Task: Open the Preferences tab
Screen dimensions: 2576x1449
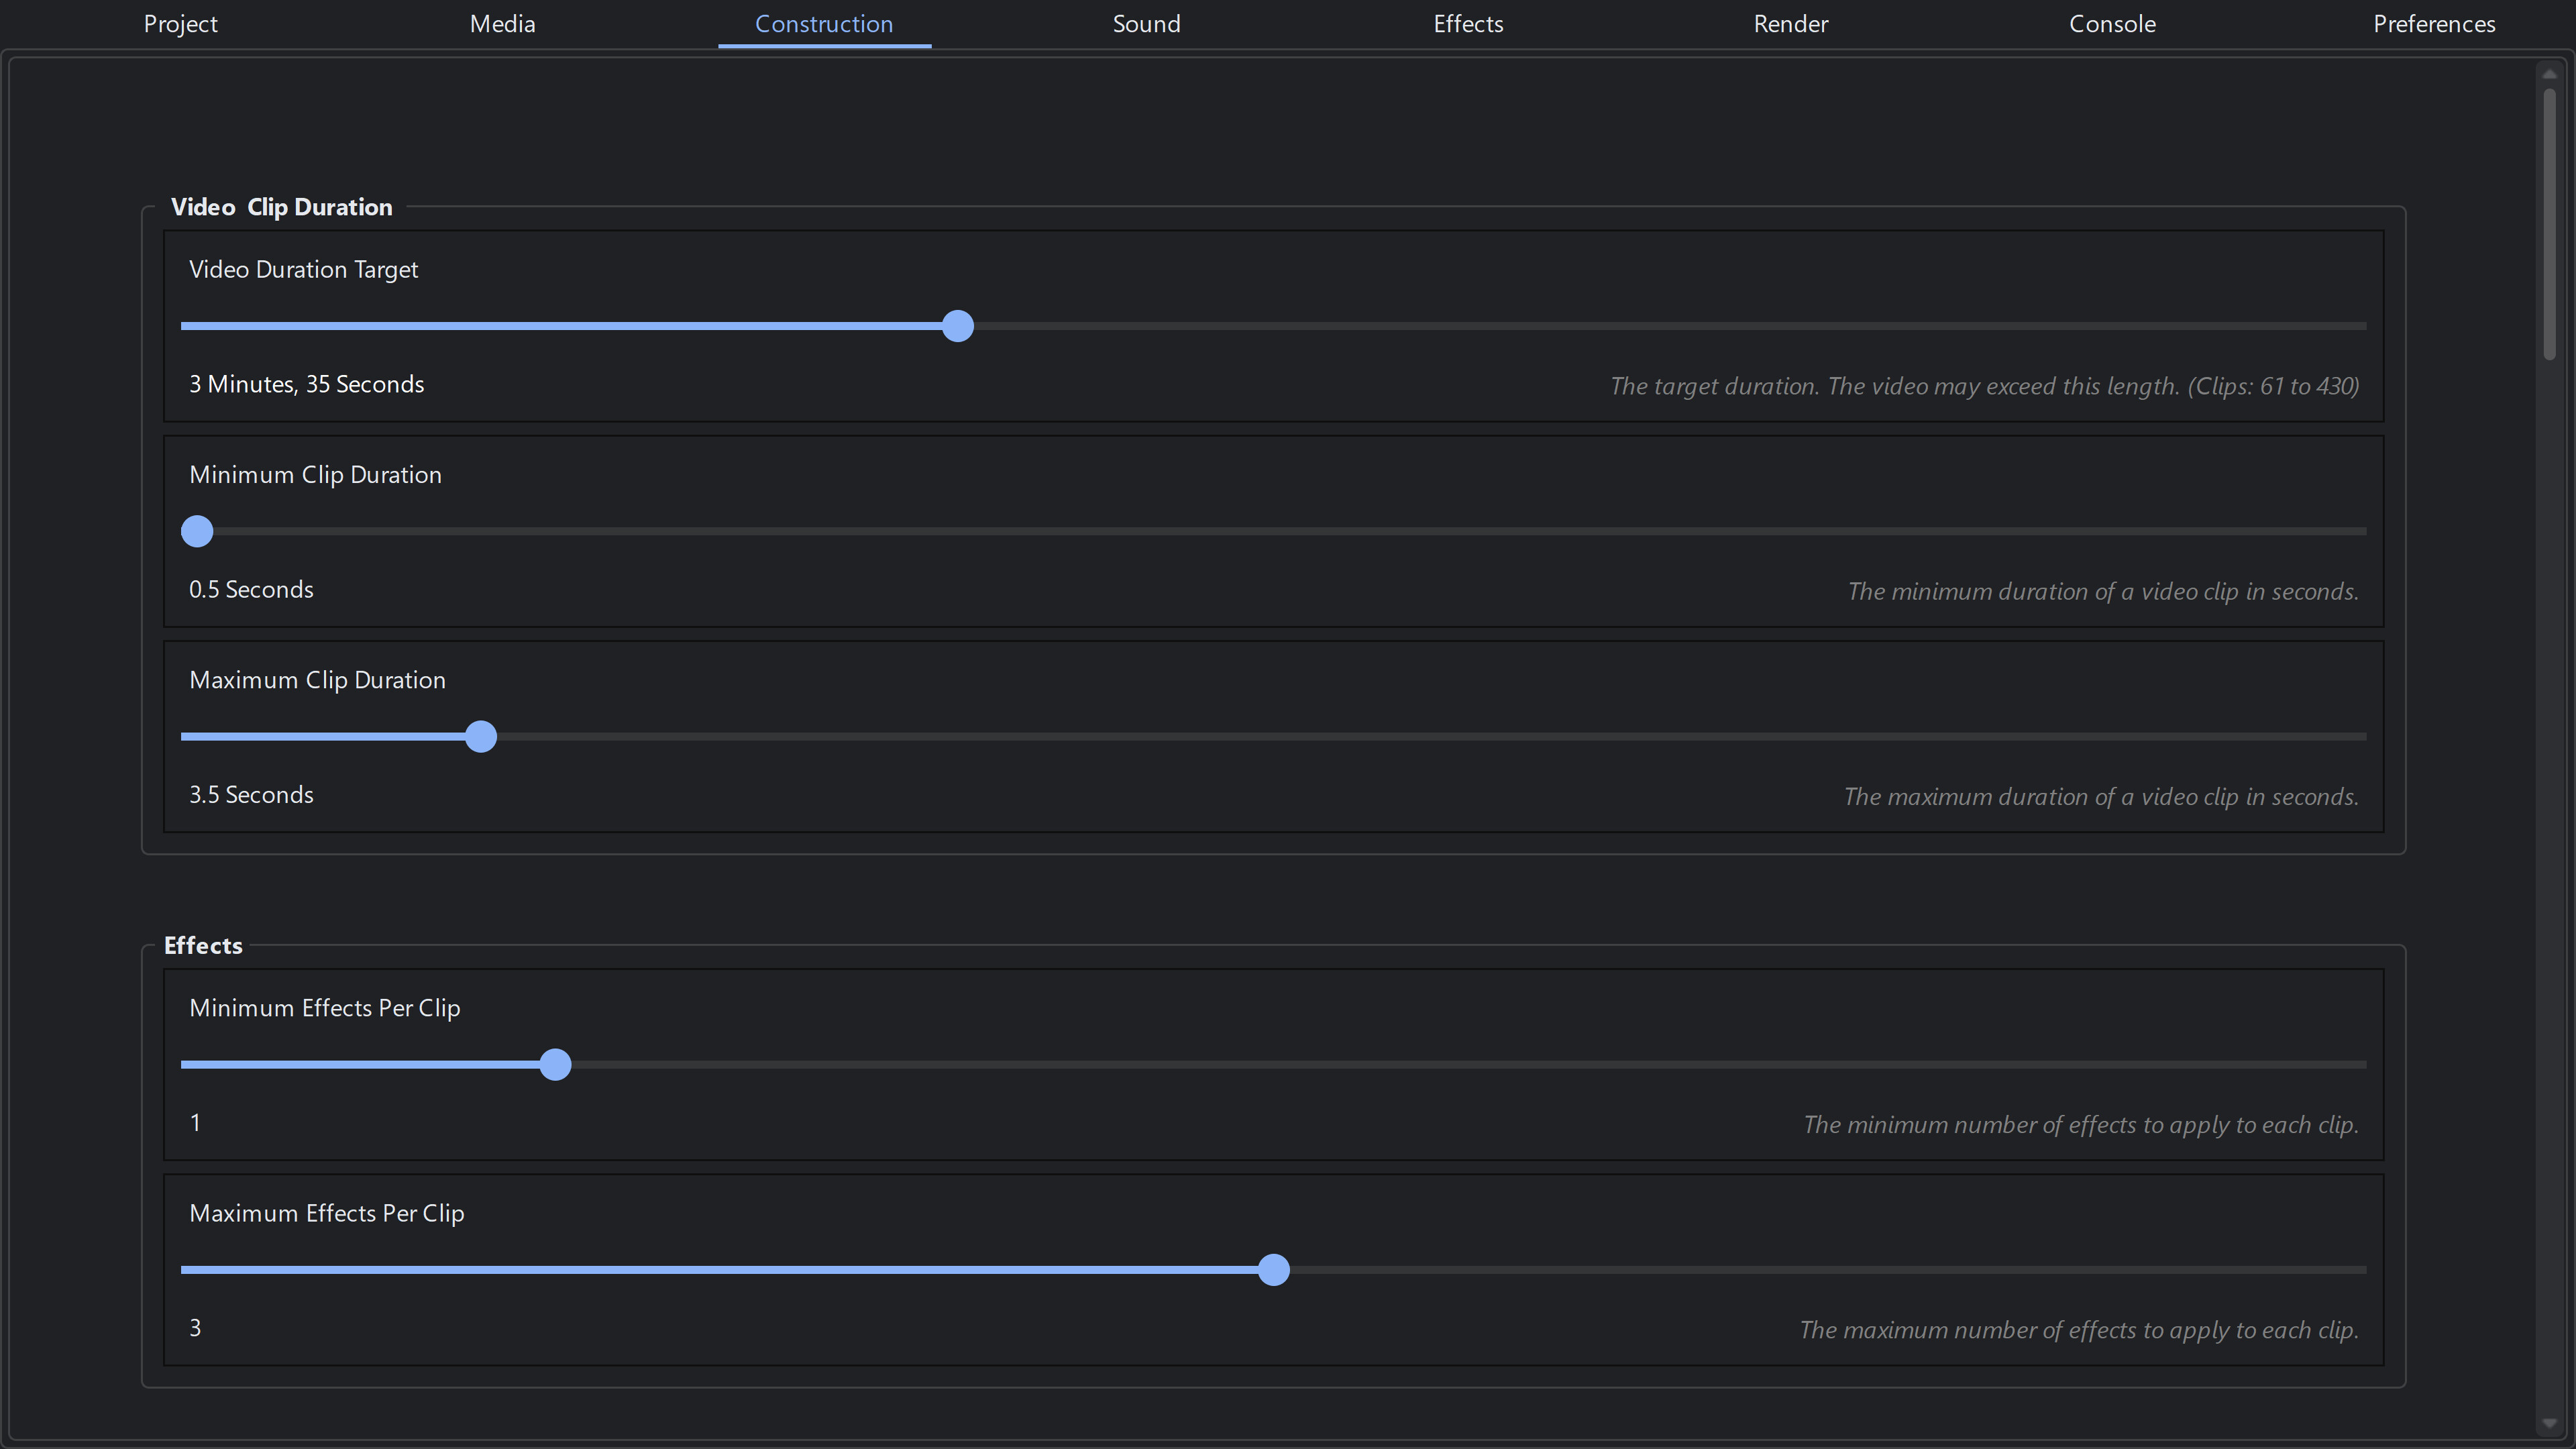Action: click(x=2434, y=23)
